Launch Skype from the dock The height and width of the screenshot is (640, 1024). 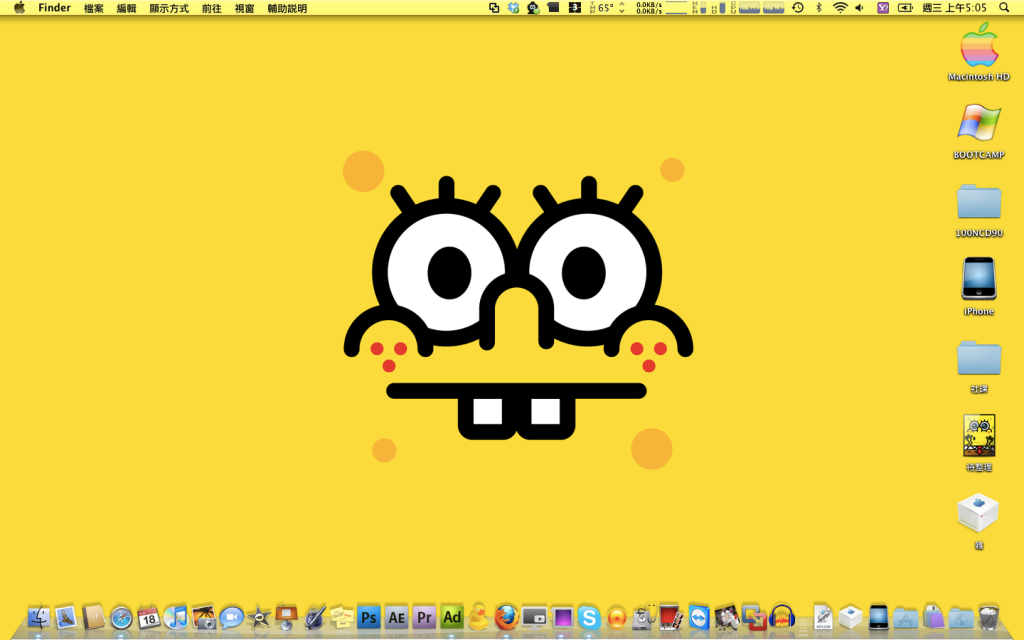588,617
